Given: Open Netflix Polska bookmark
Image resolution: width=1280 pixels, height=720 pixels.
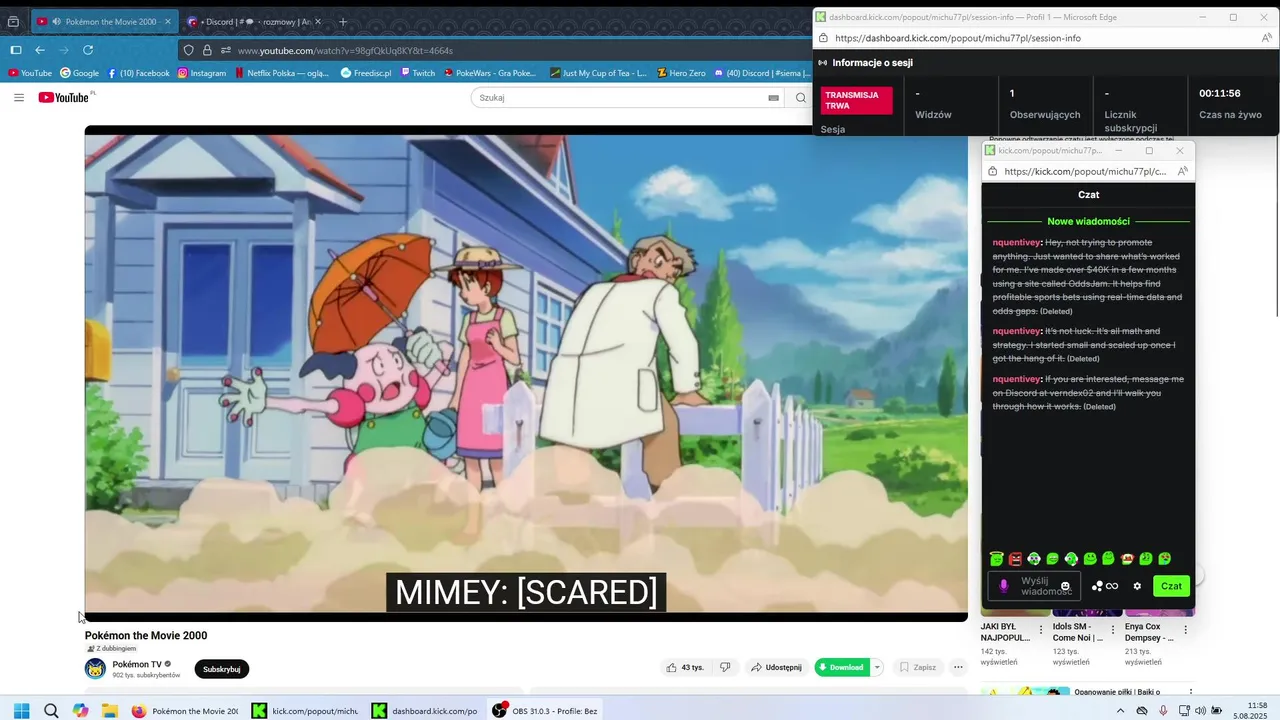Looking at the screenshot, I should click(x=282, y=73).
